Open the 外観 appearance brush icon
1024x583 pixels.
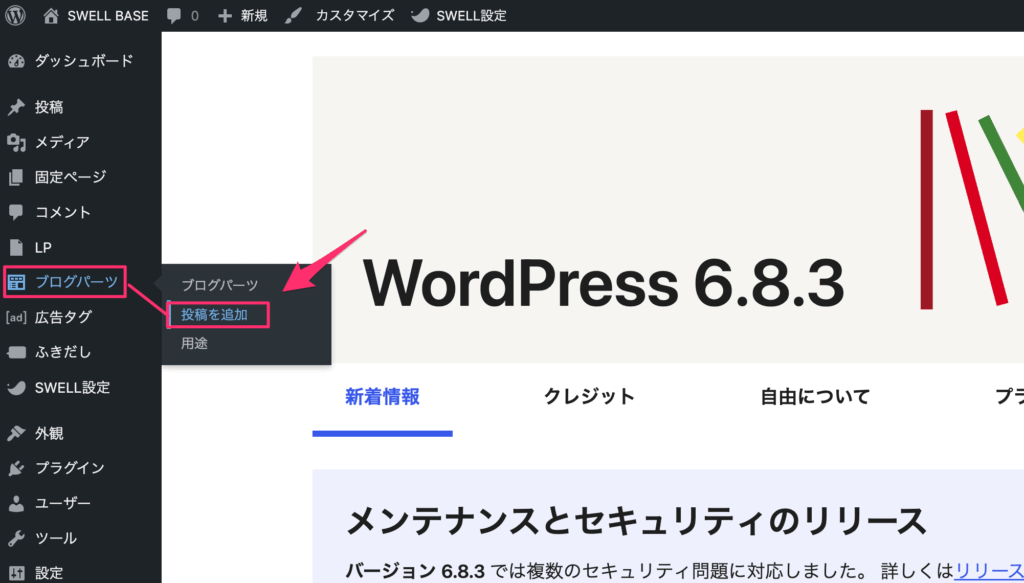click(16, 432)
